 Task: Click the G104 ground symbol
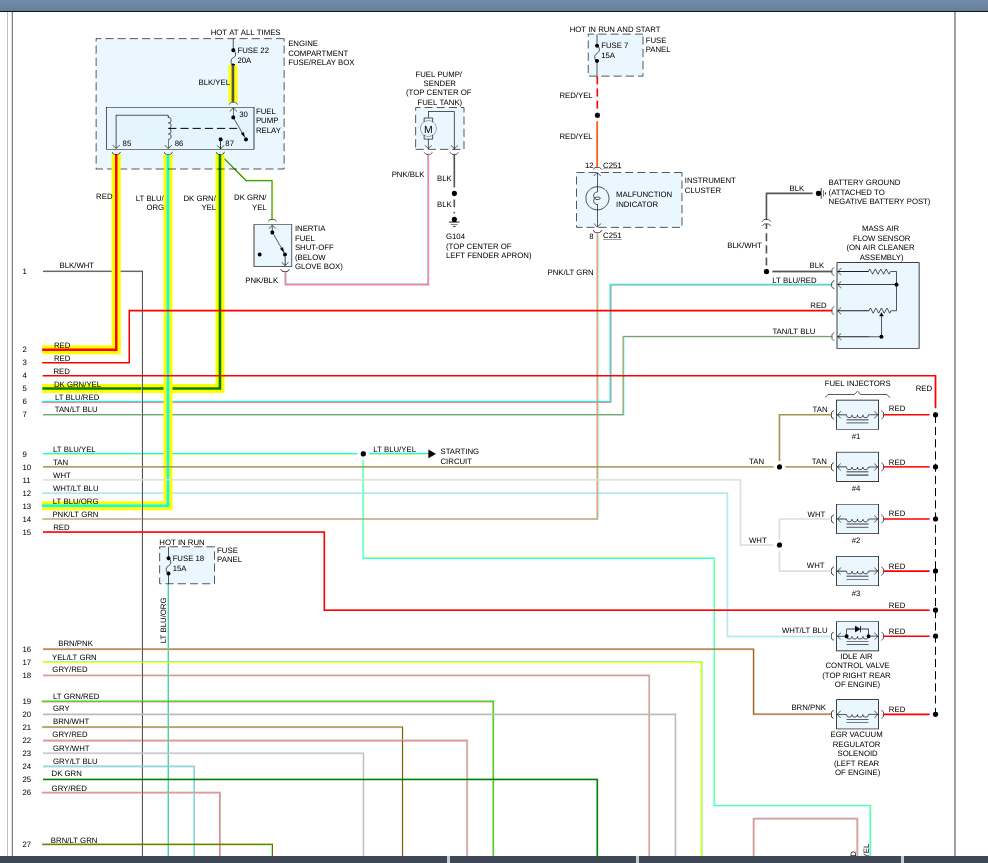(x=454, y=221)
